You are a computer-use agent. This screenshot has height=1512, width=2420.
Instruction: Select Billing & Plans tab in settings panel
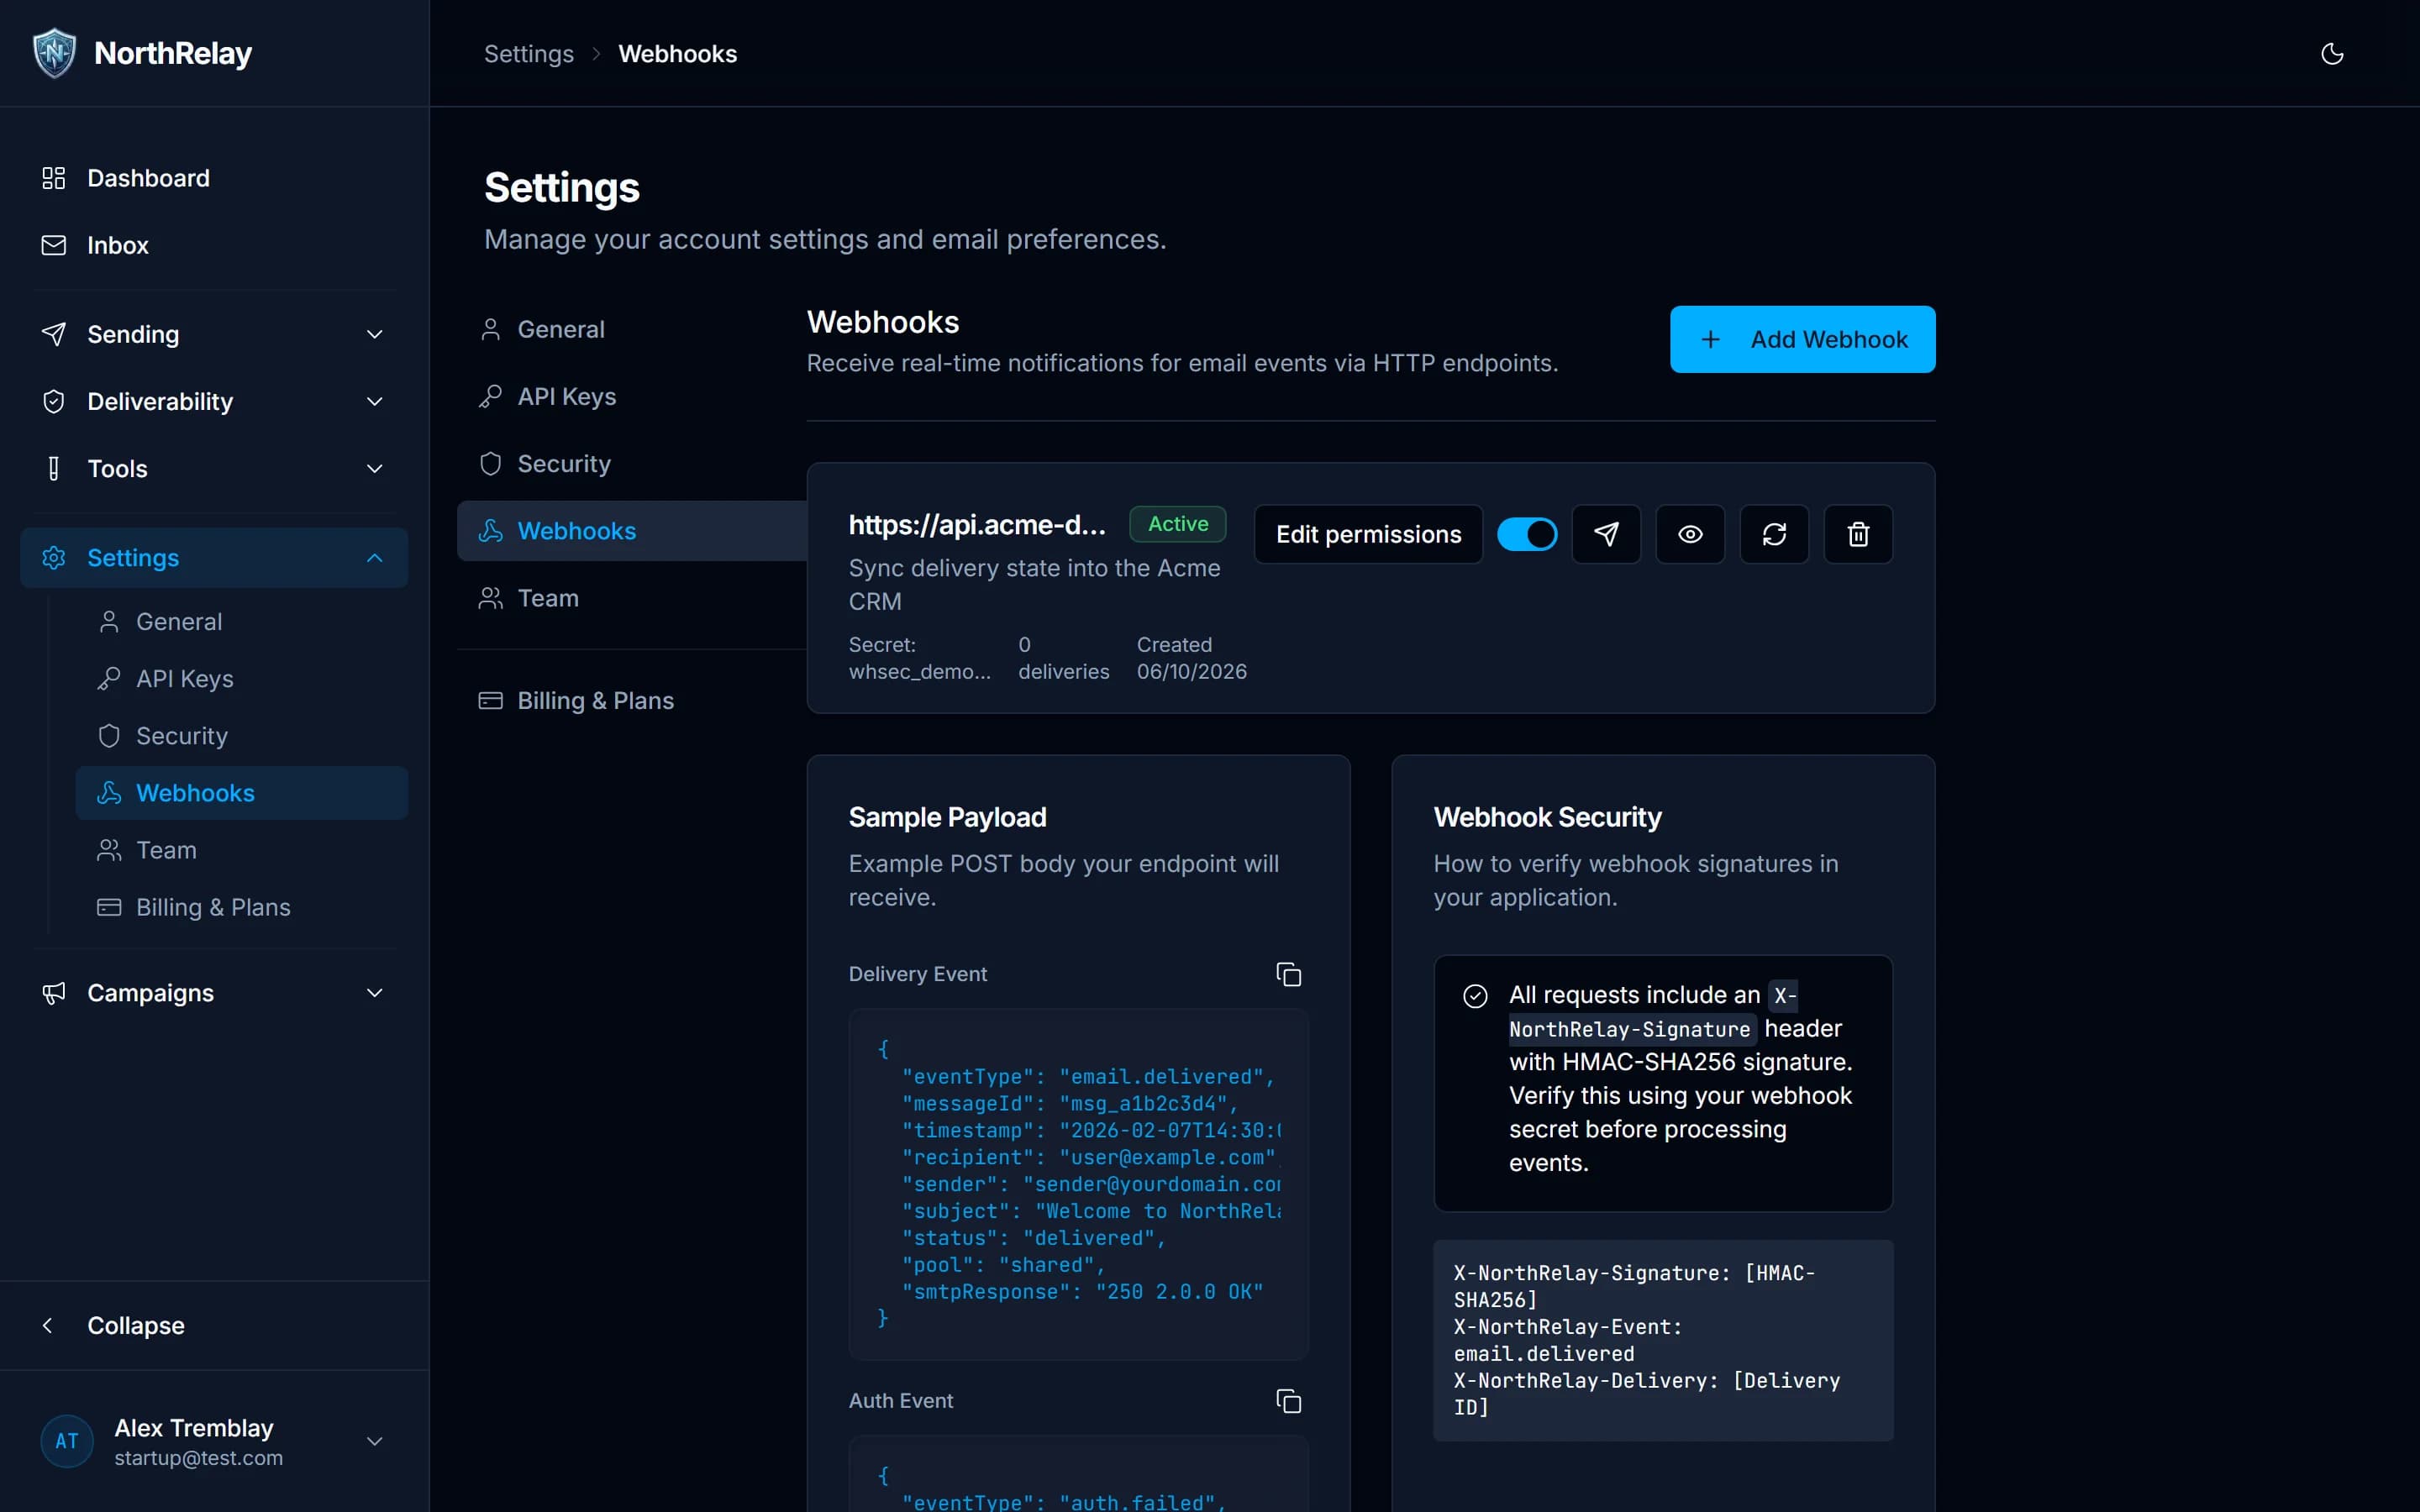632,700
